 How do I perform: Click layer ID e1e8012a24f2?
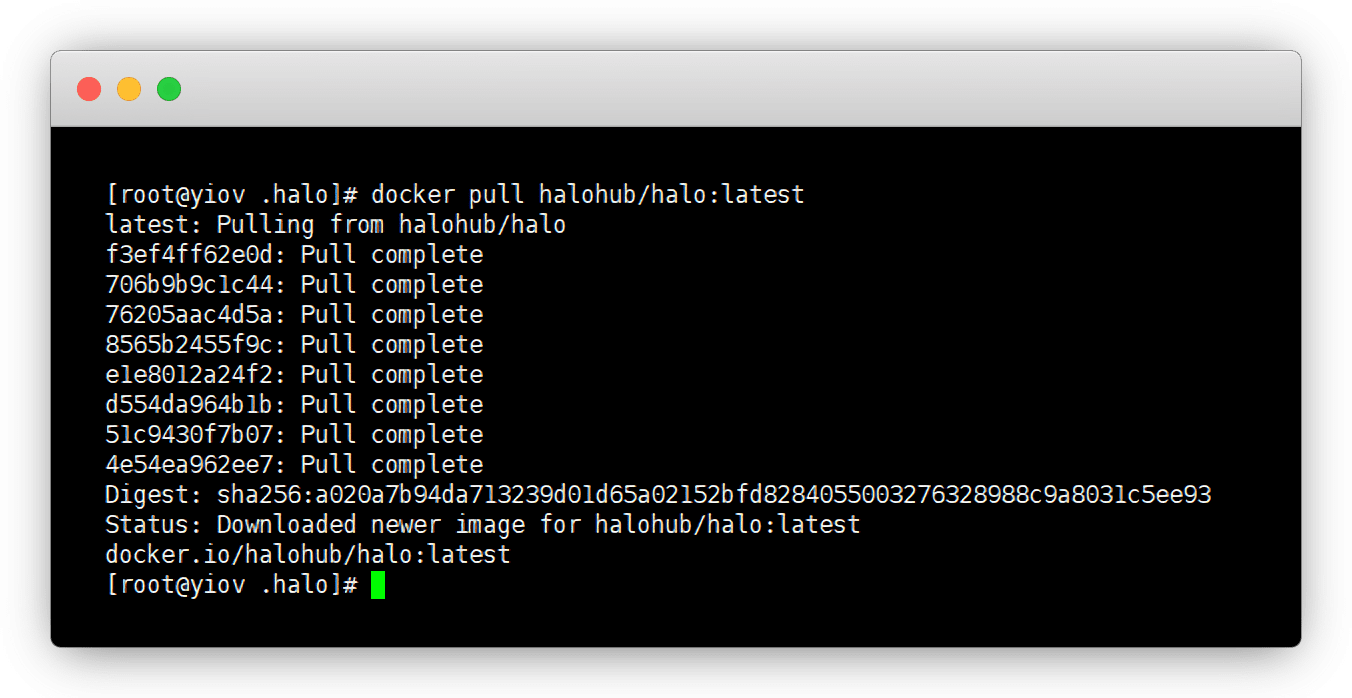(x=195, y=374)
